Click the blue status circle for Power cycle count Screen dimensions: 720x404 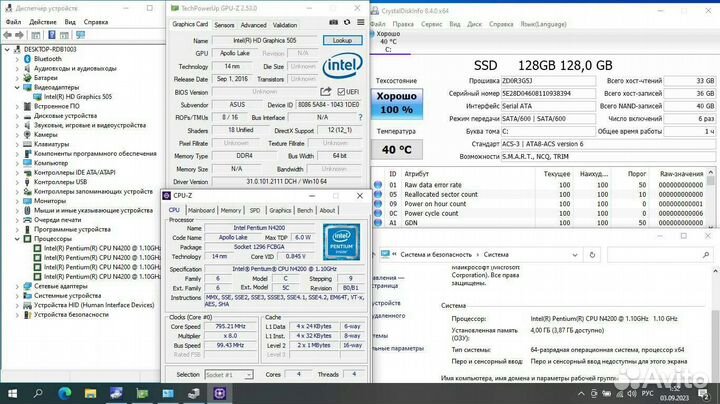378,213
